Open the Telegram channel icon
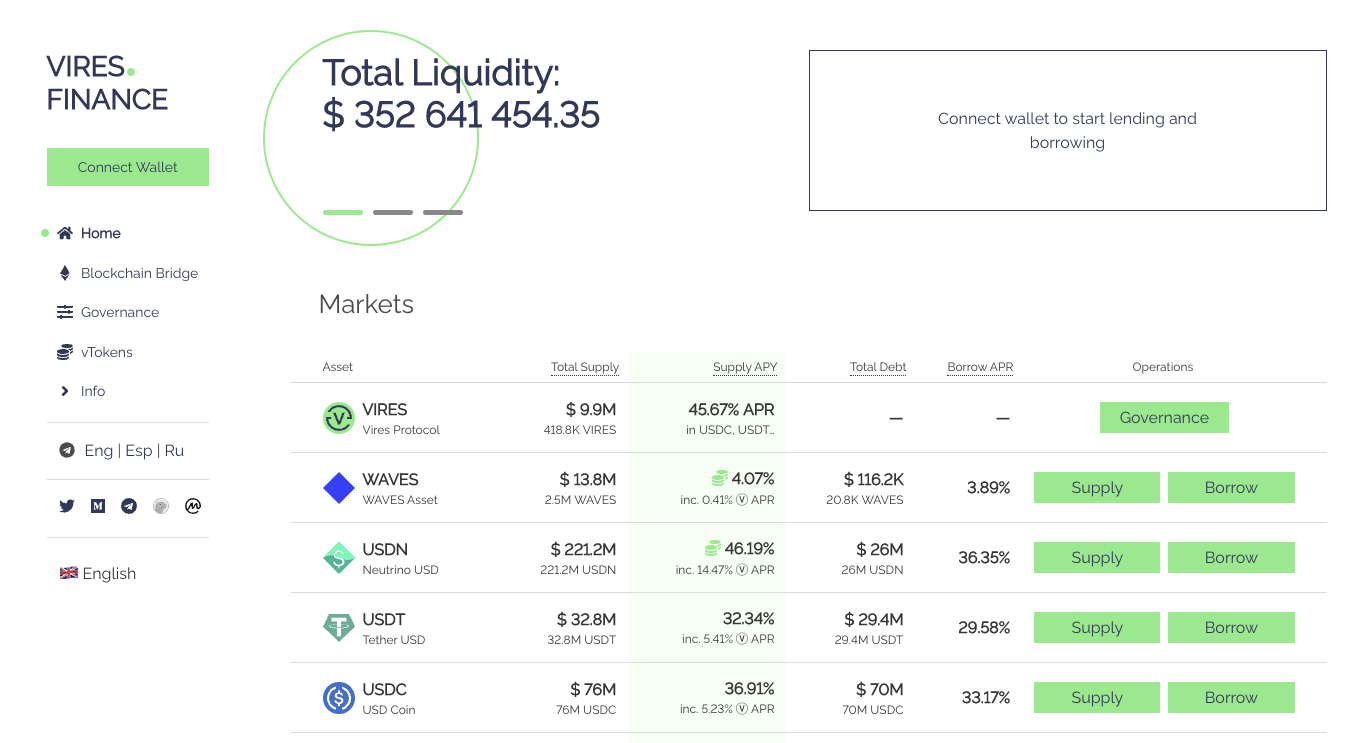1358x743 pixels. click(128, 506)
